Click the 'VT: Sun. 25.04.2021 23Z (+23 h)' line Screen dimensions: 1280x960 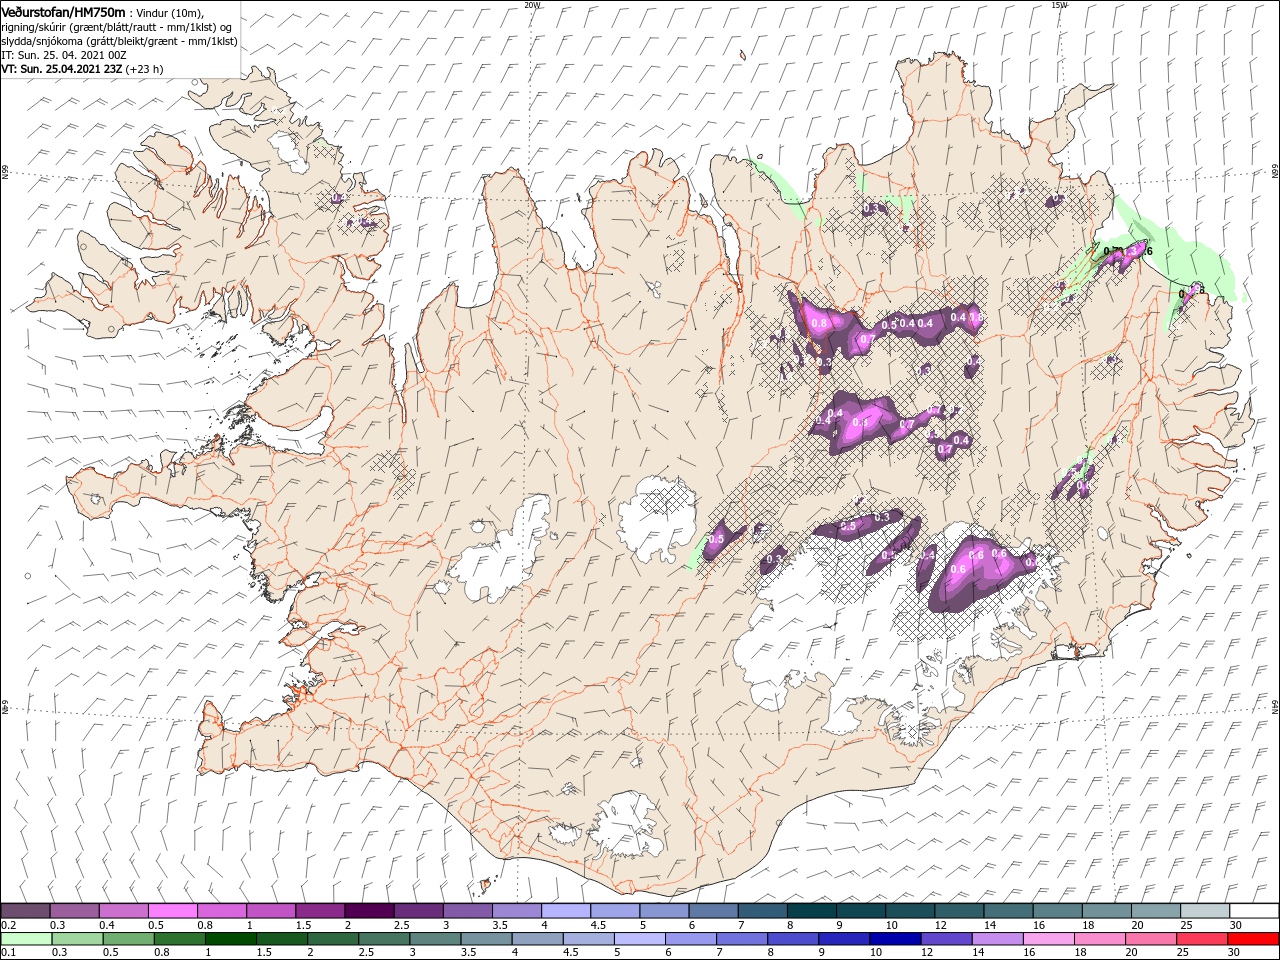tap(82, 69)
